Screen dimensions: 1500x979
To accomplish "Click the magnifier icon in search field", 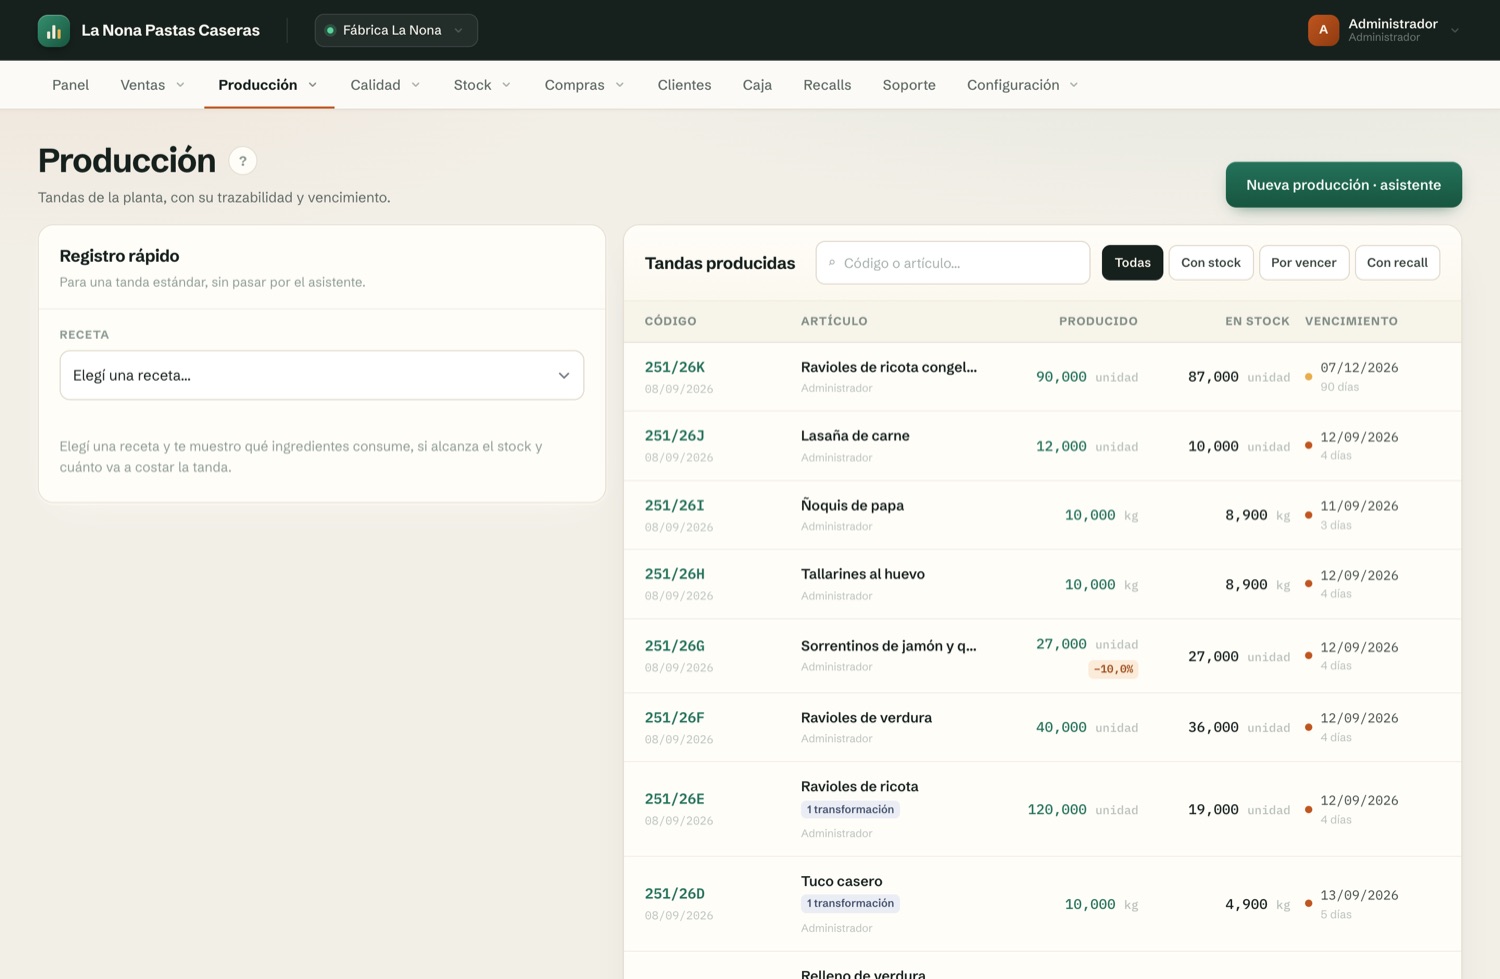I will (832, 263).
